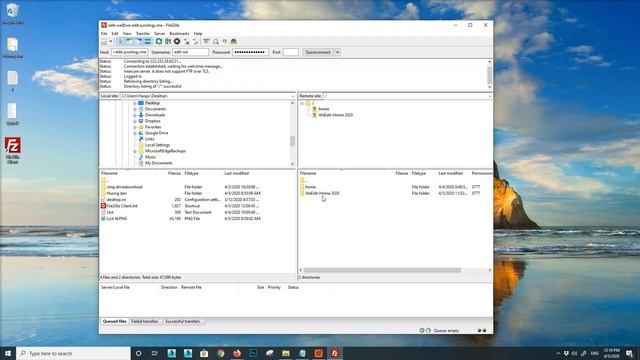Viewport: 640px width, 360px height.
Task: Expand the Google Drive node in local tree
Action: pos(135,133)
